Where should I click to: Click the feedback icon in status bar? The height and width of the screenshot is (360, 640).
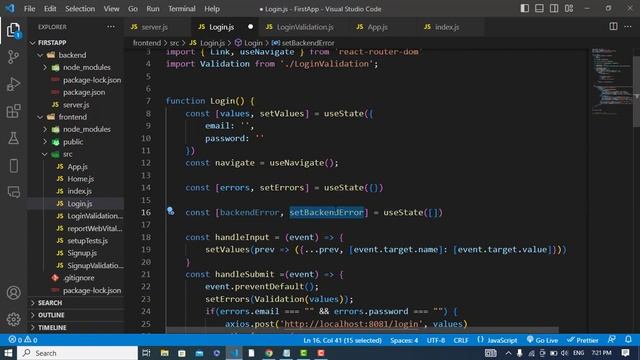click(611, 340)
